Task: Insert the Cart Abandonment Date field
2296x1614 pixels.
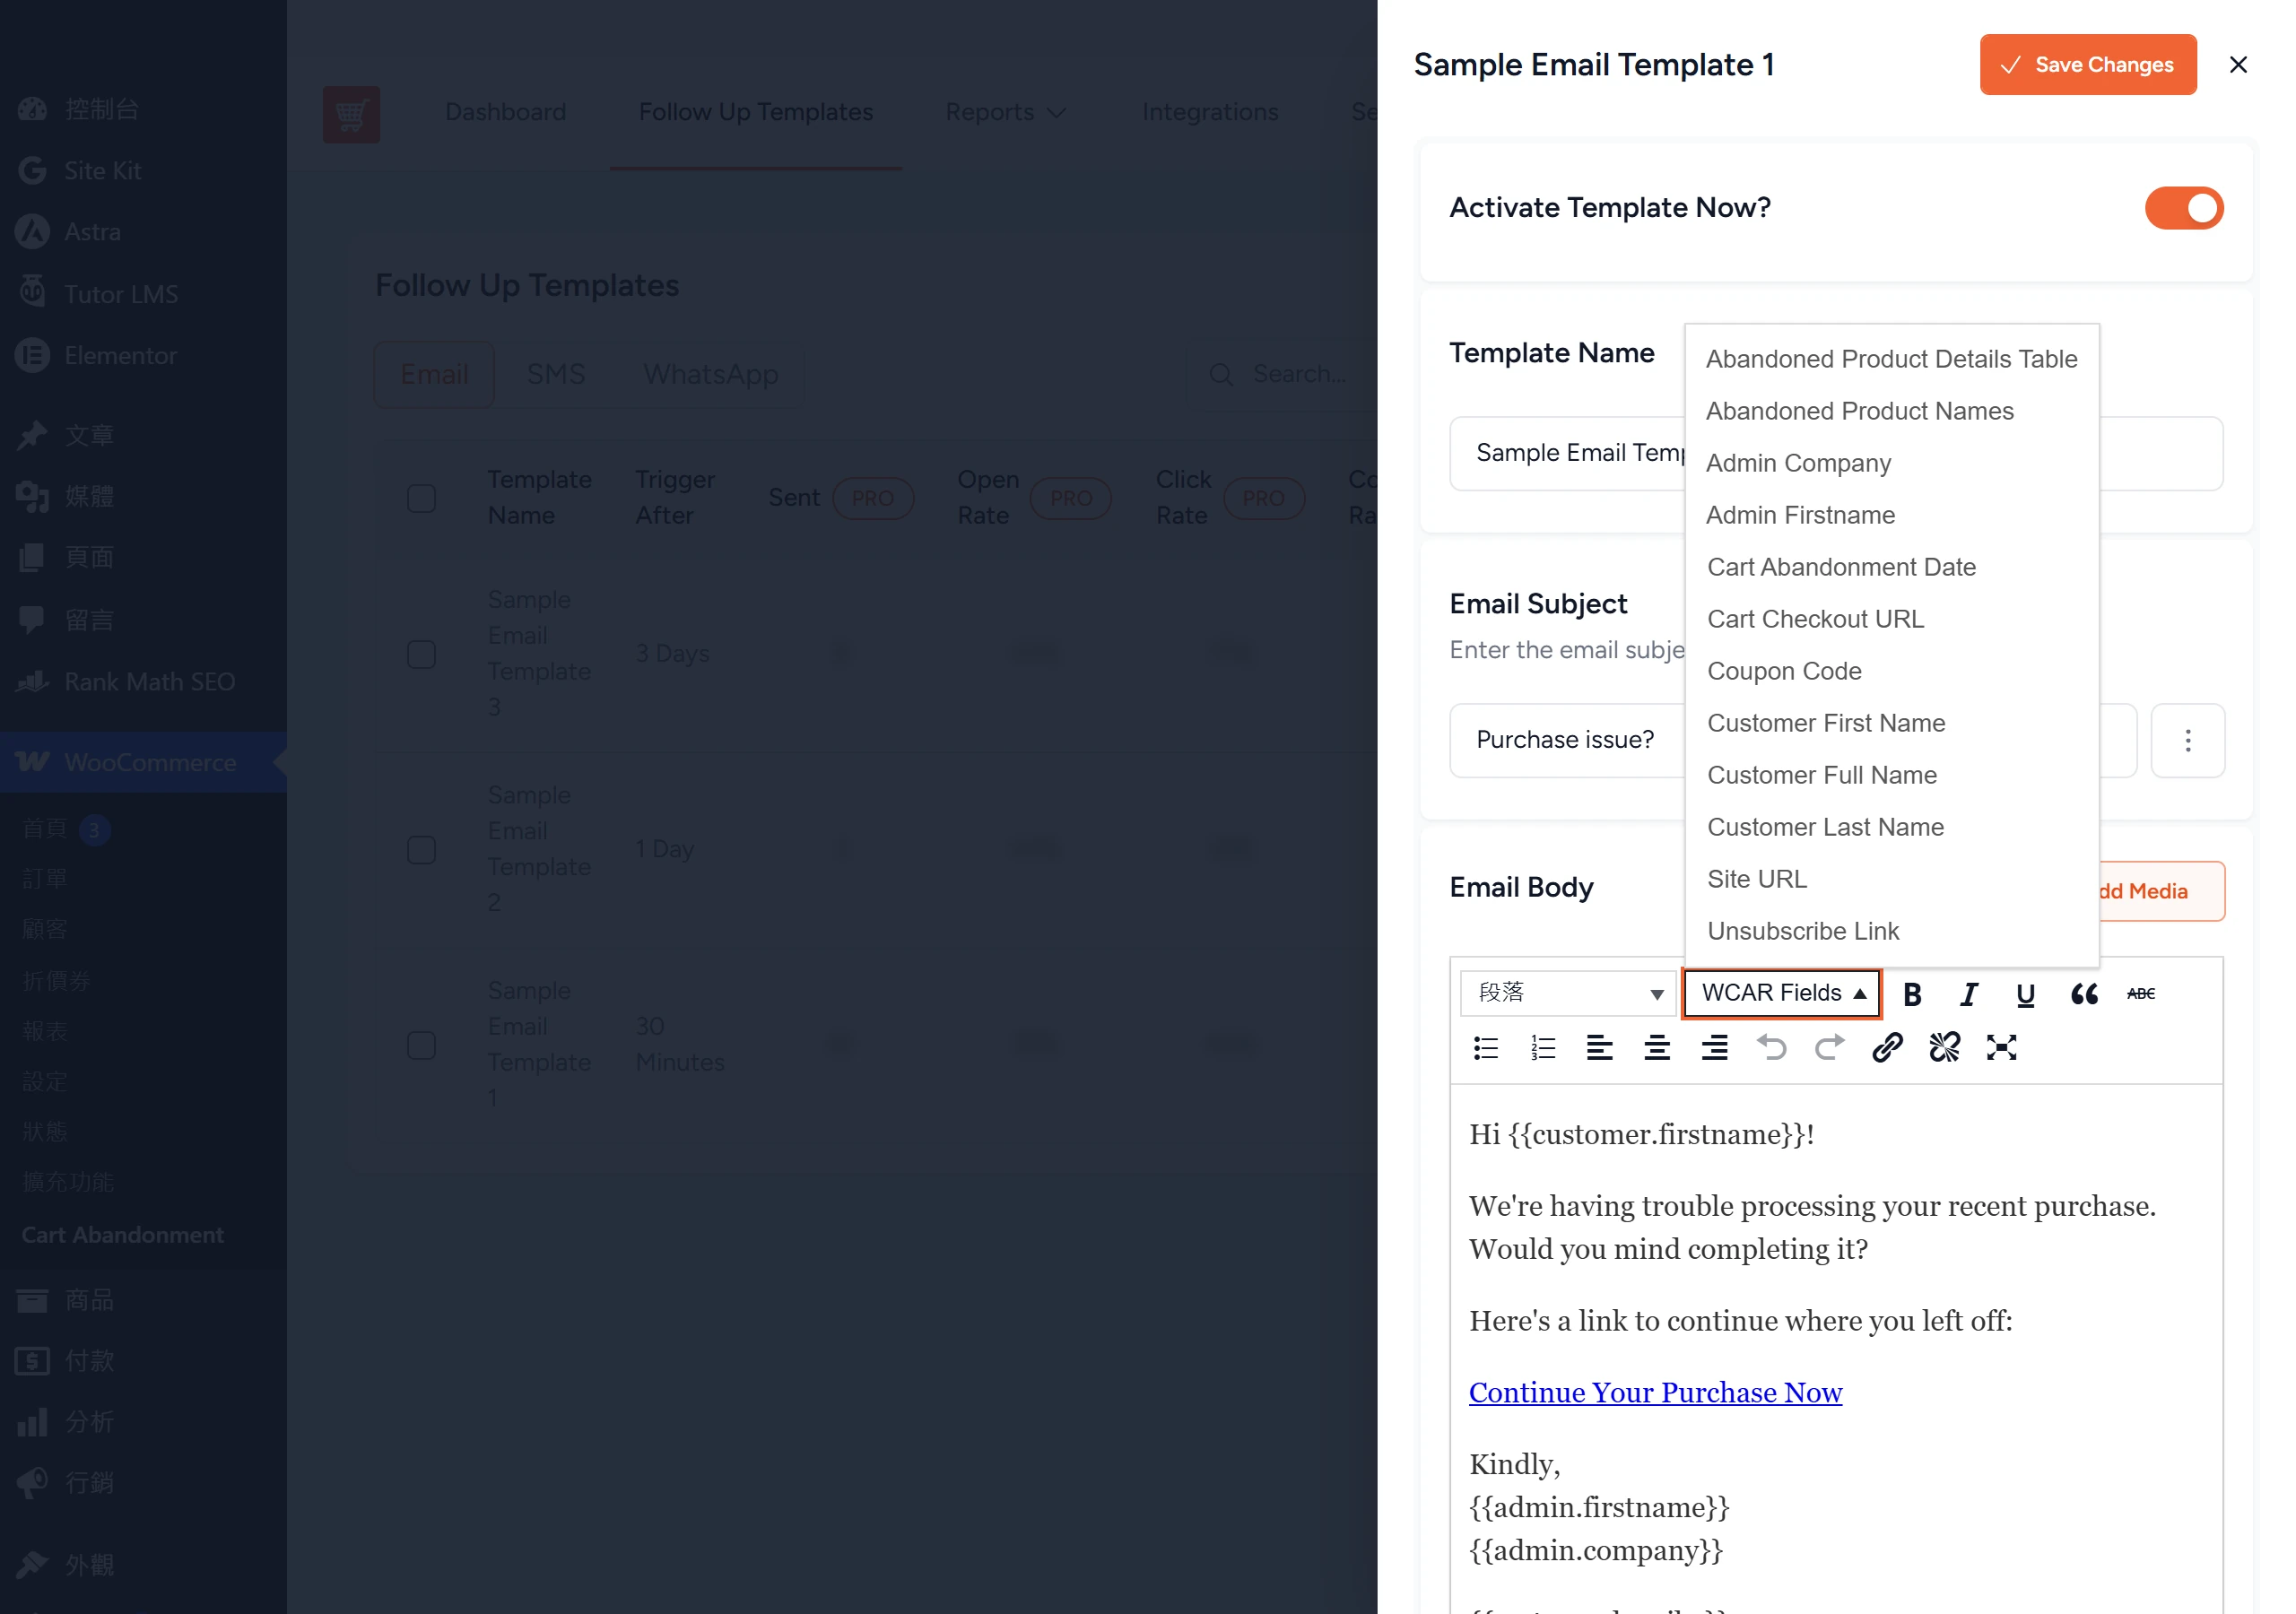Action: tap(1891, 567)
